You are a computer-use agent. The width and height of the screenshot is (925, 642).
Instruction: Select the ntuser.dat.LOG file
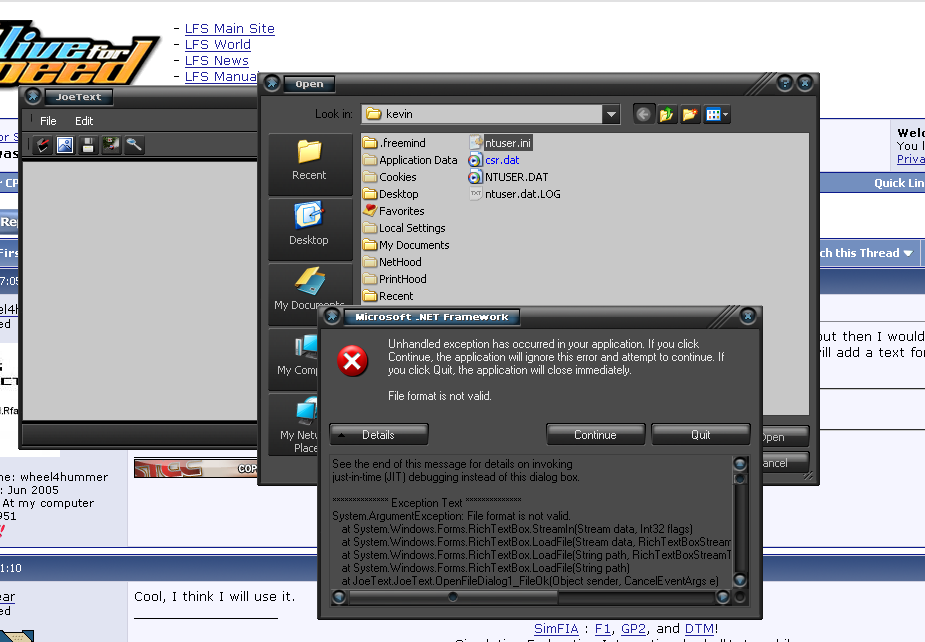pos(515,194)
